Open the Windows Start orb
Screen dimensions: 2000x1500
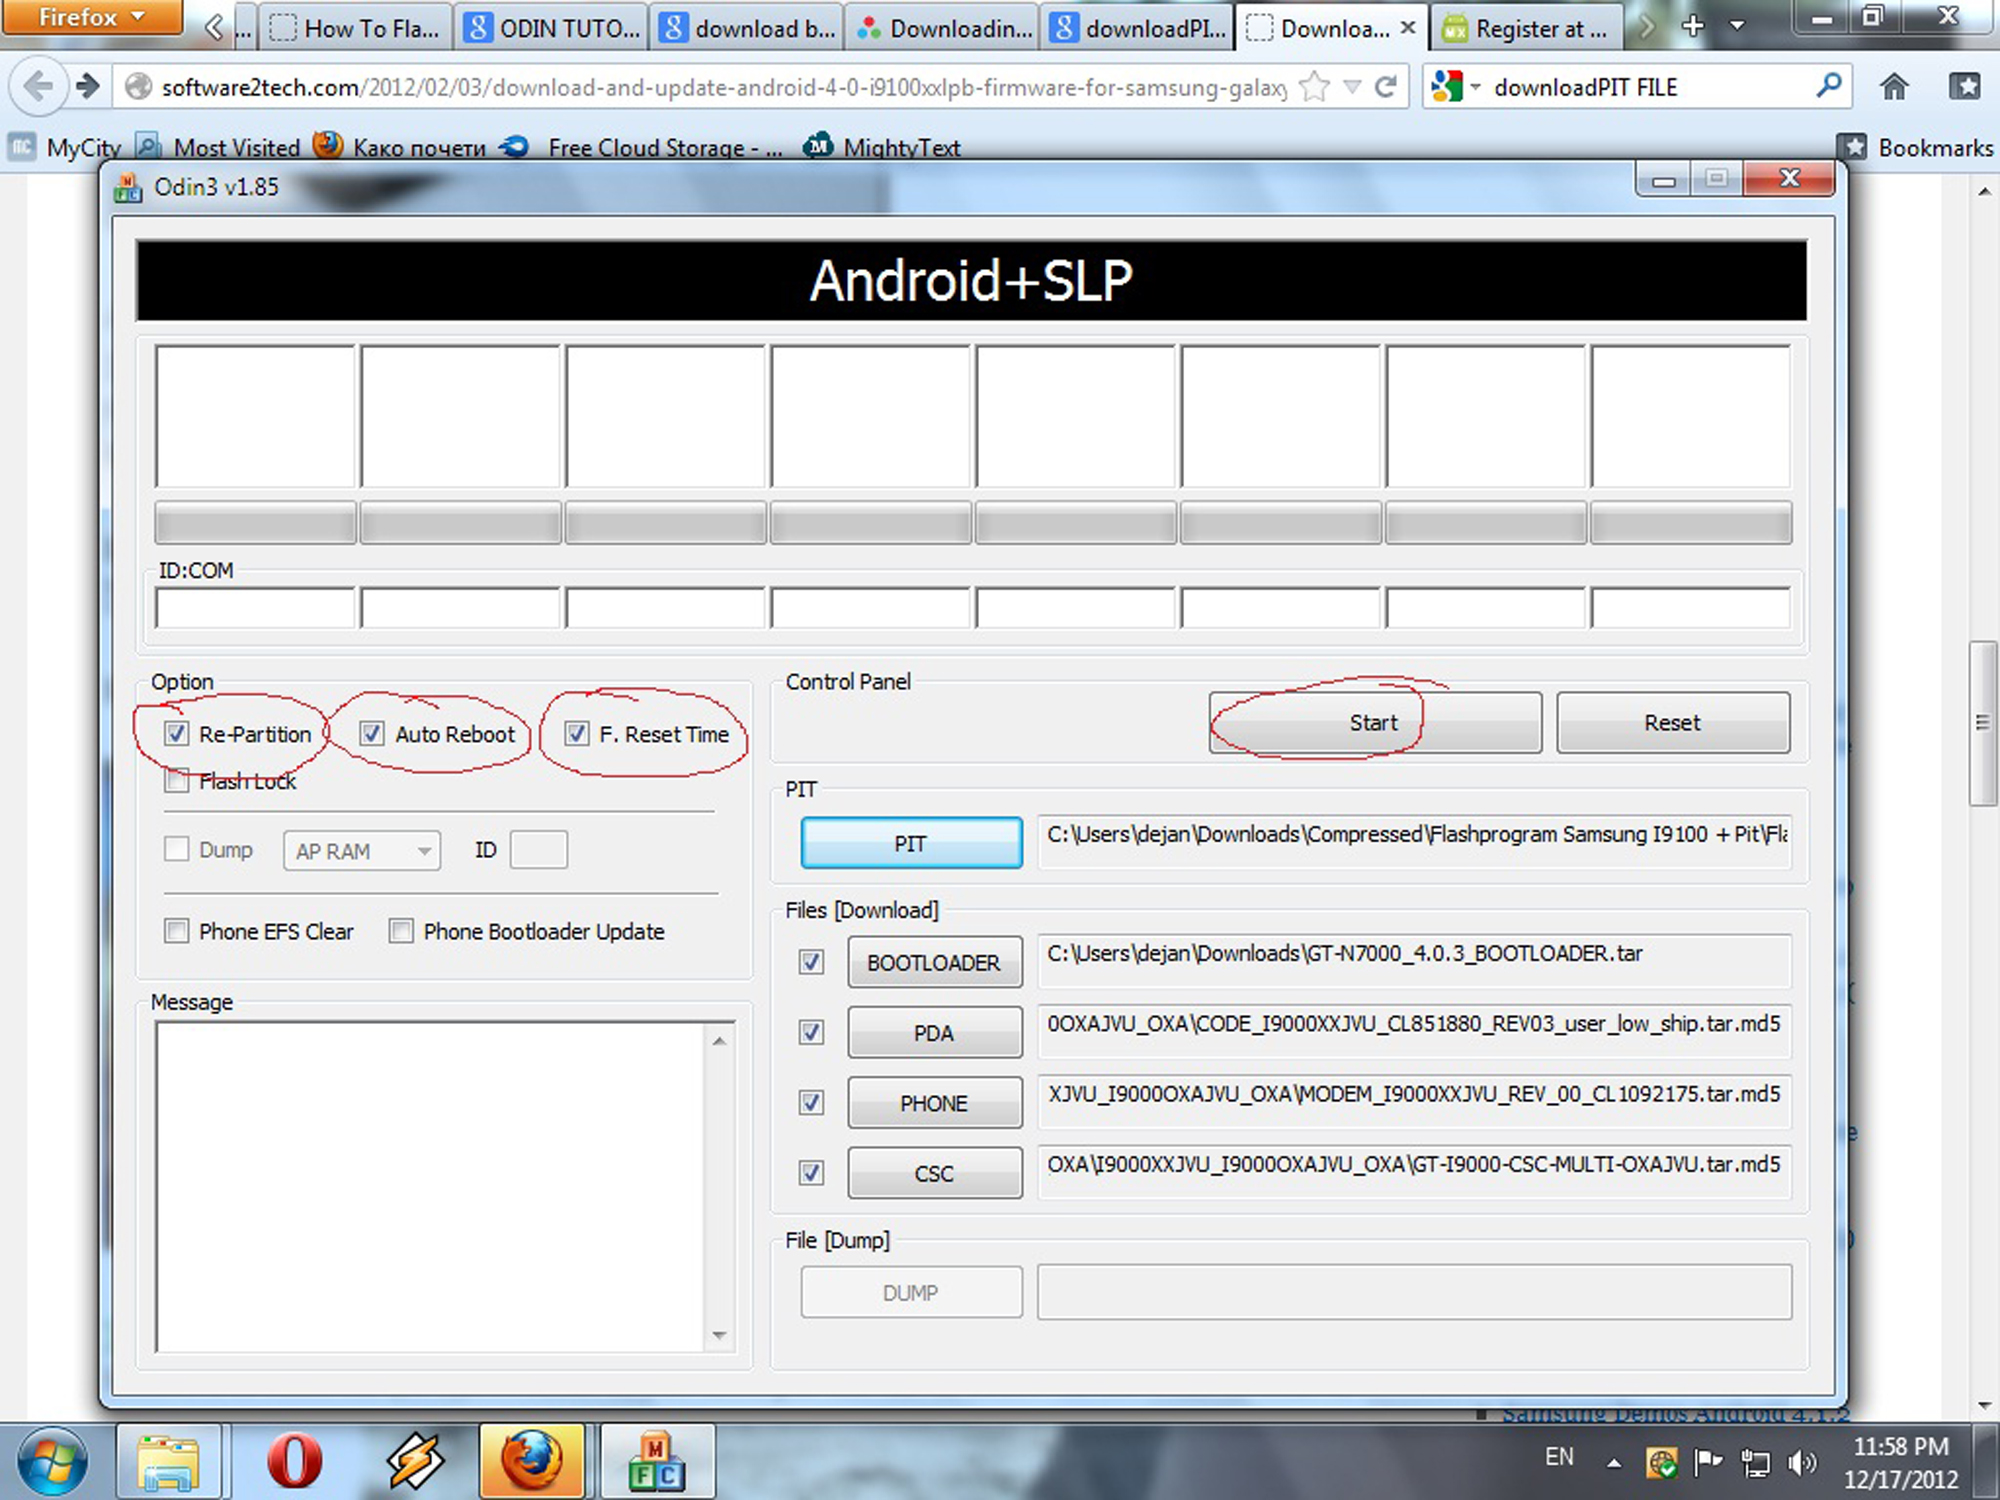pos(52,1461)
